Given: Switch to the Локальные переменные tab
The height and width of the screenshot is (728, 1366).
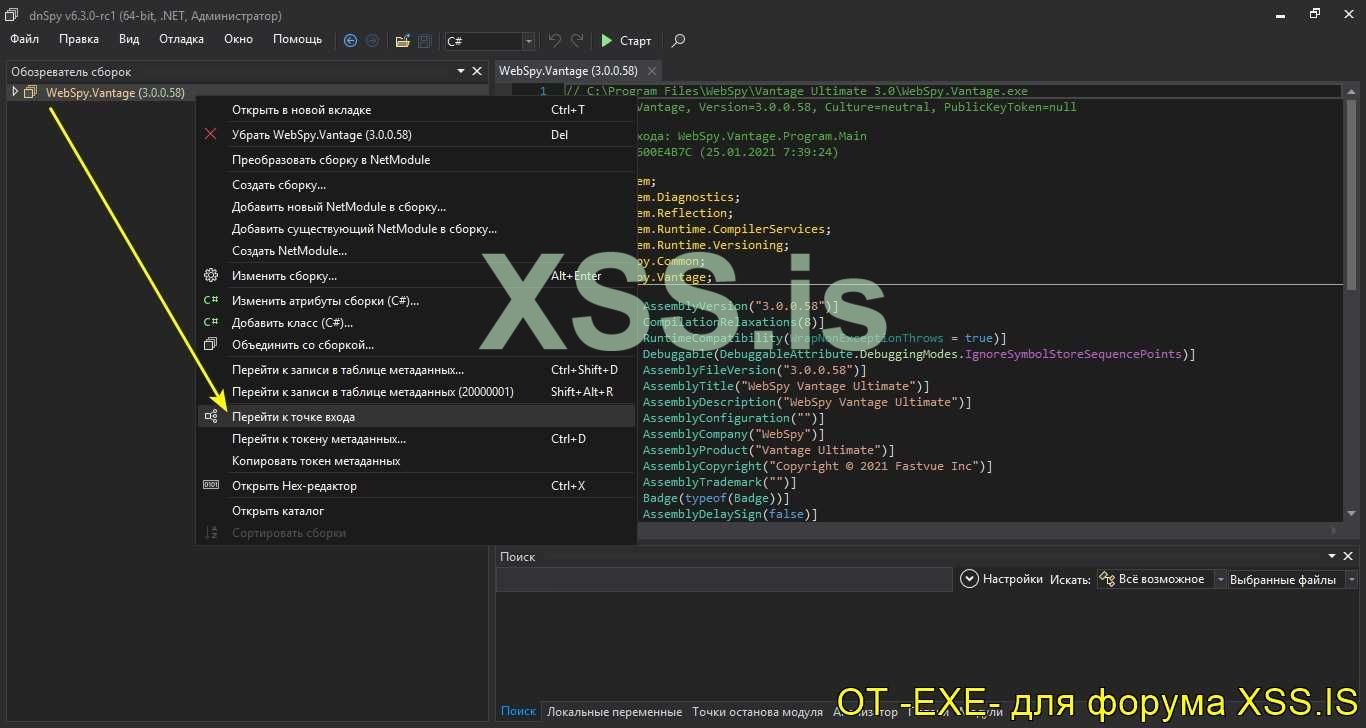Looking at the screenshot, I should point(614,712).
